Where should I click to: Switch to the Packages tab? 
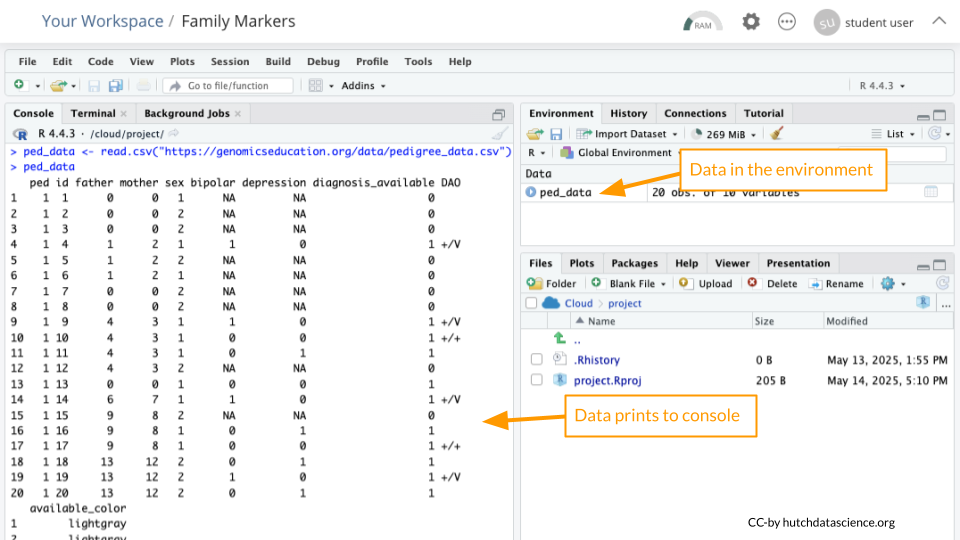(x=634, y=263)
